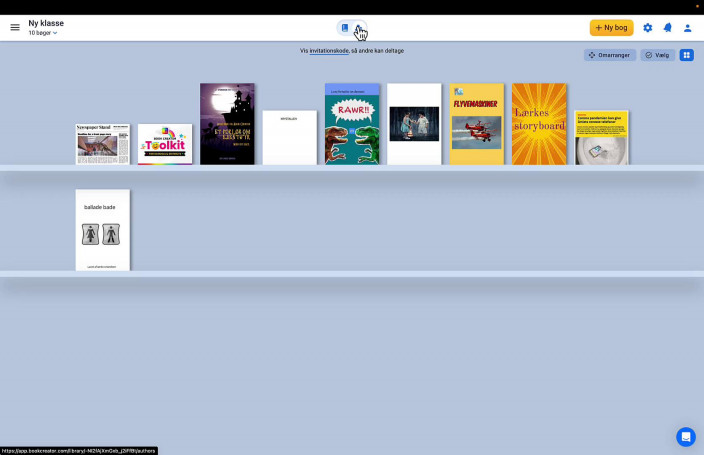The width and height of the screenshot is (704, 455).
Task: Open library settings gear icon
Action: click(x=647, y=28)
